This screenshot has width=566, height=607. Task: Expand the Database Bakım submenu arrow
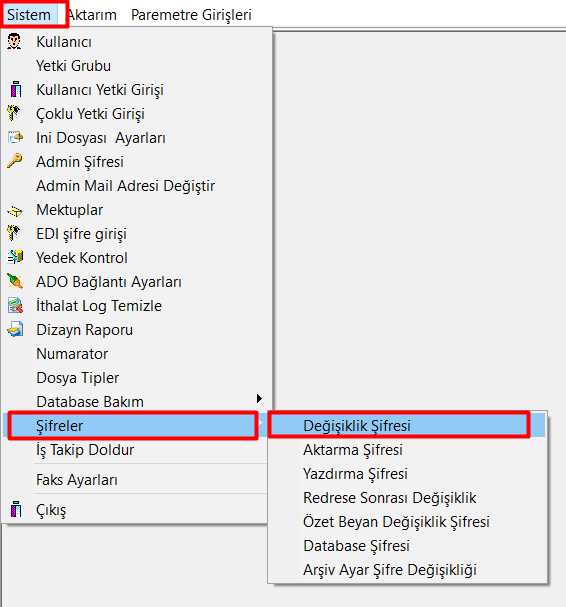coord(259,398)
